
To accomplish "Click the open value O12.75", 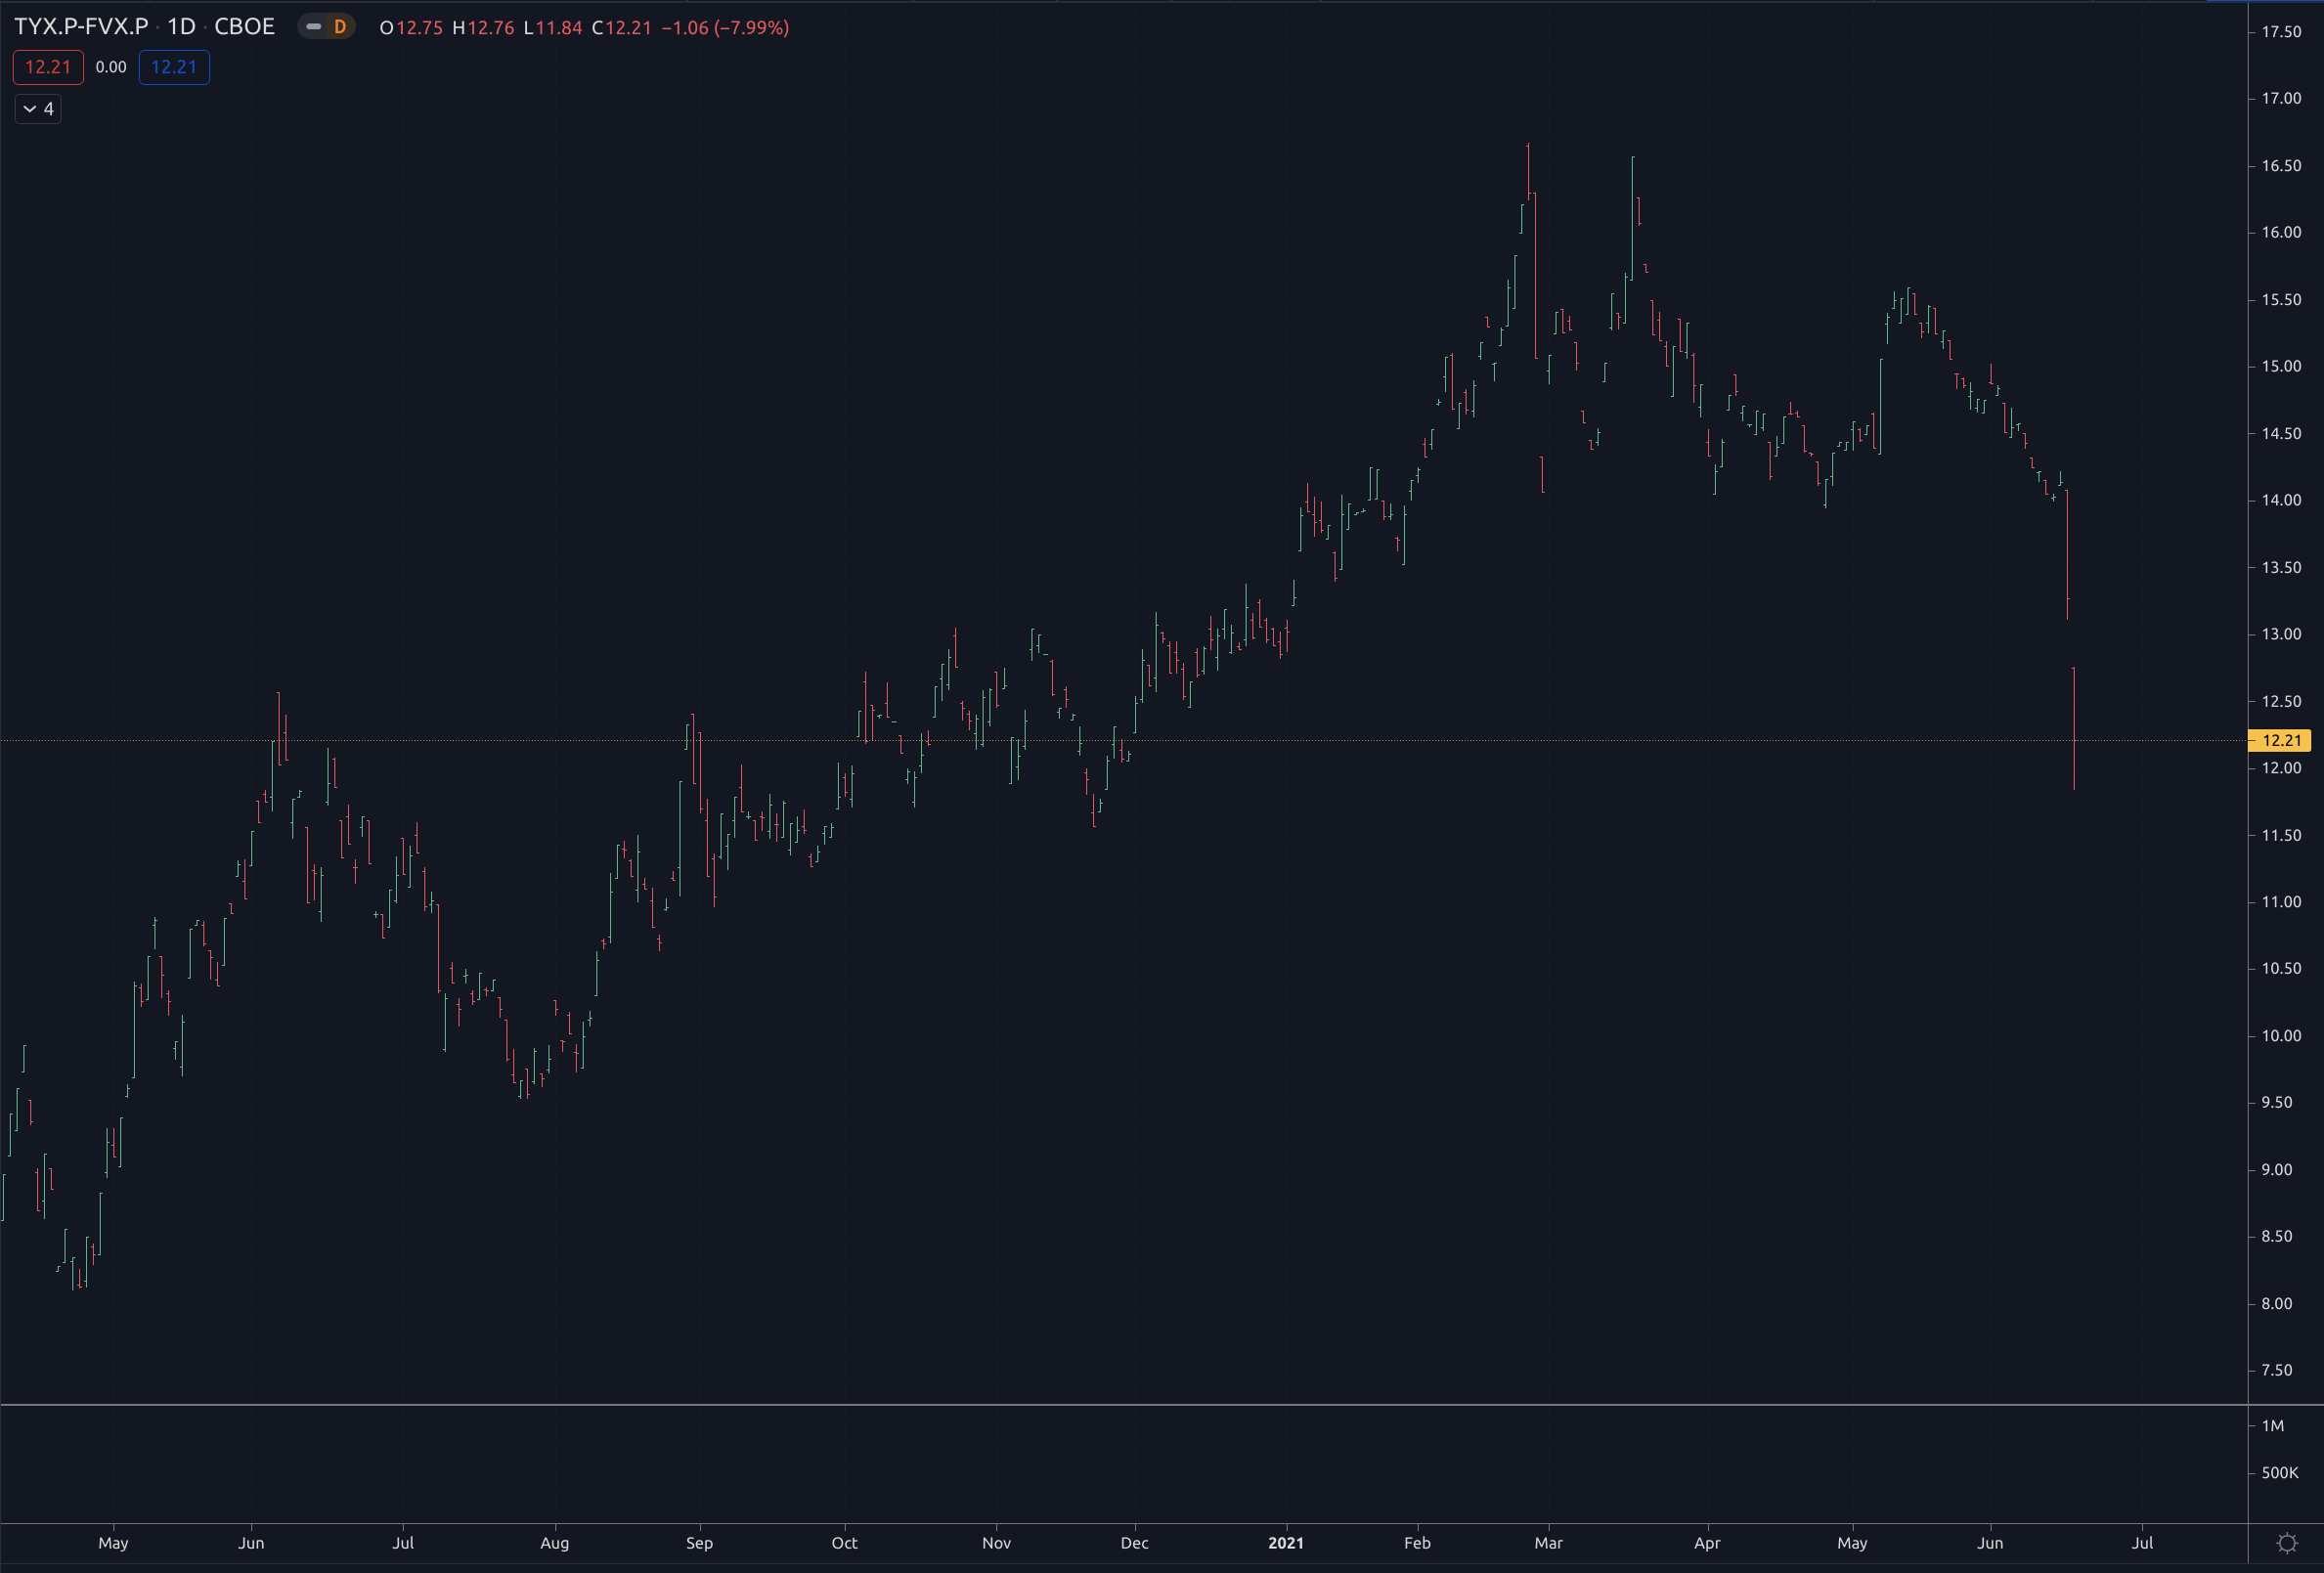I will [x=411, y=28].
